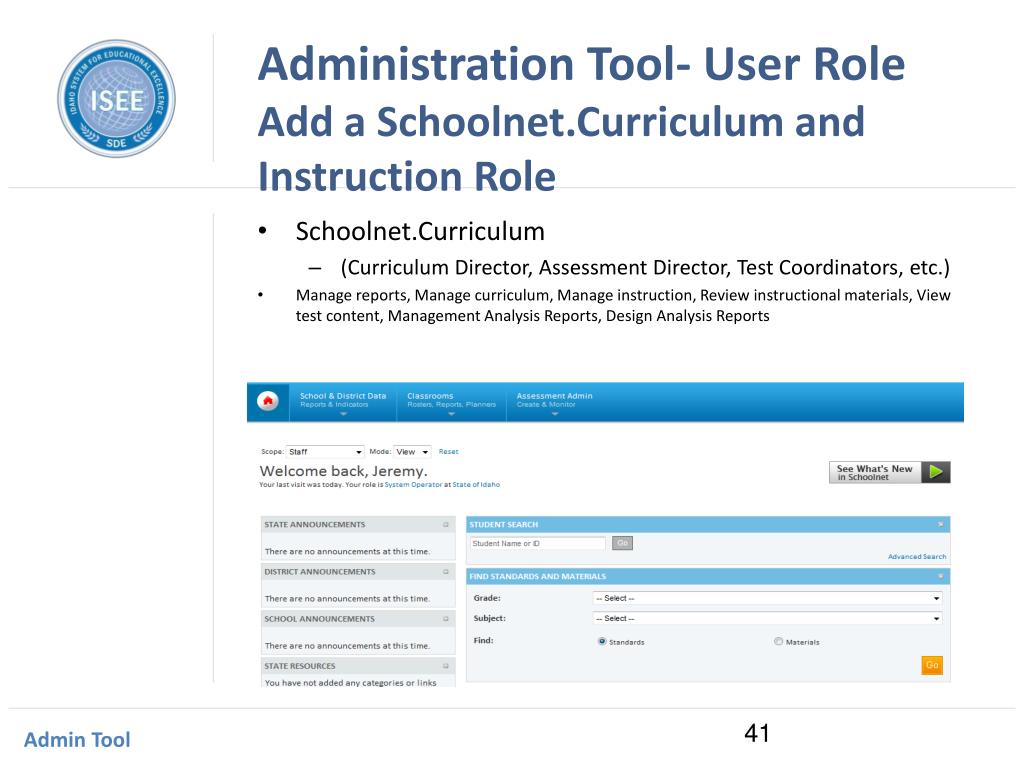This screenshot has width=1024, height=768.
Task: Follow the State of Idaho link
Action: [476, 485]
